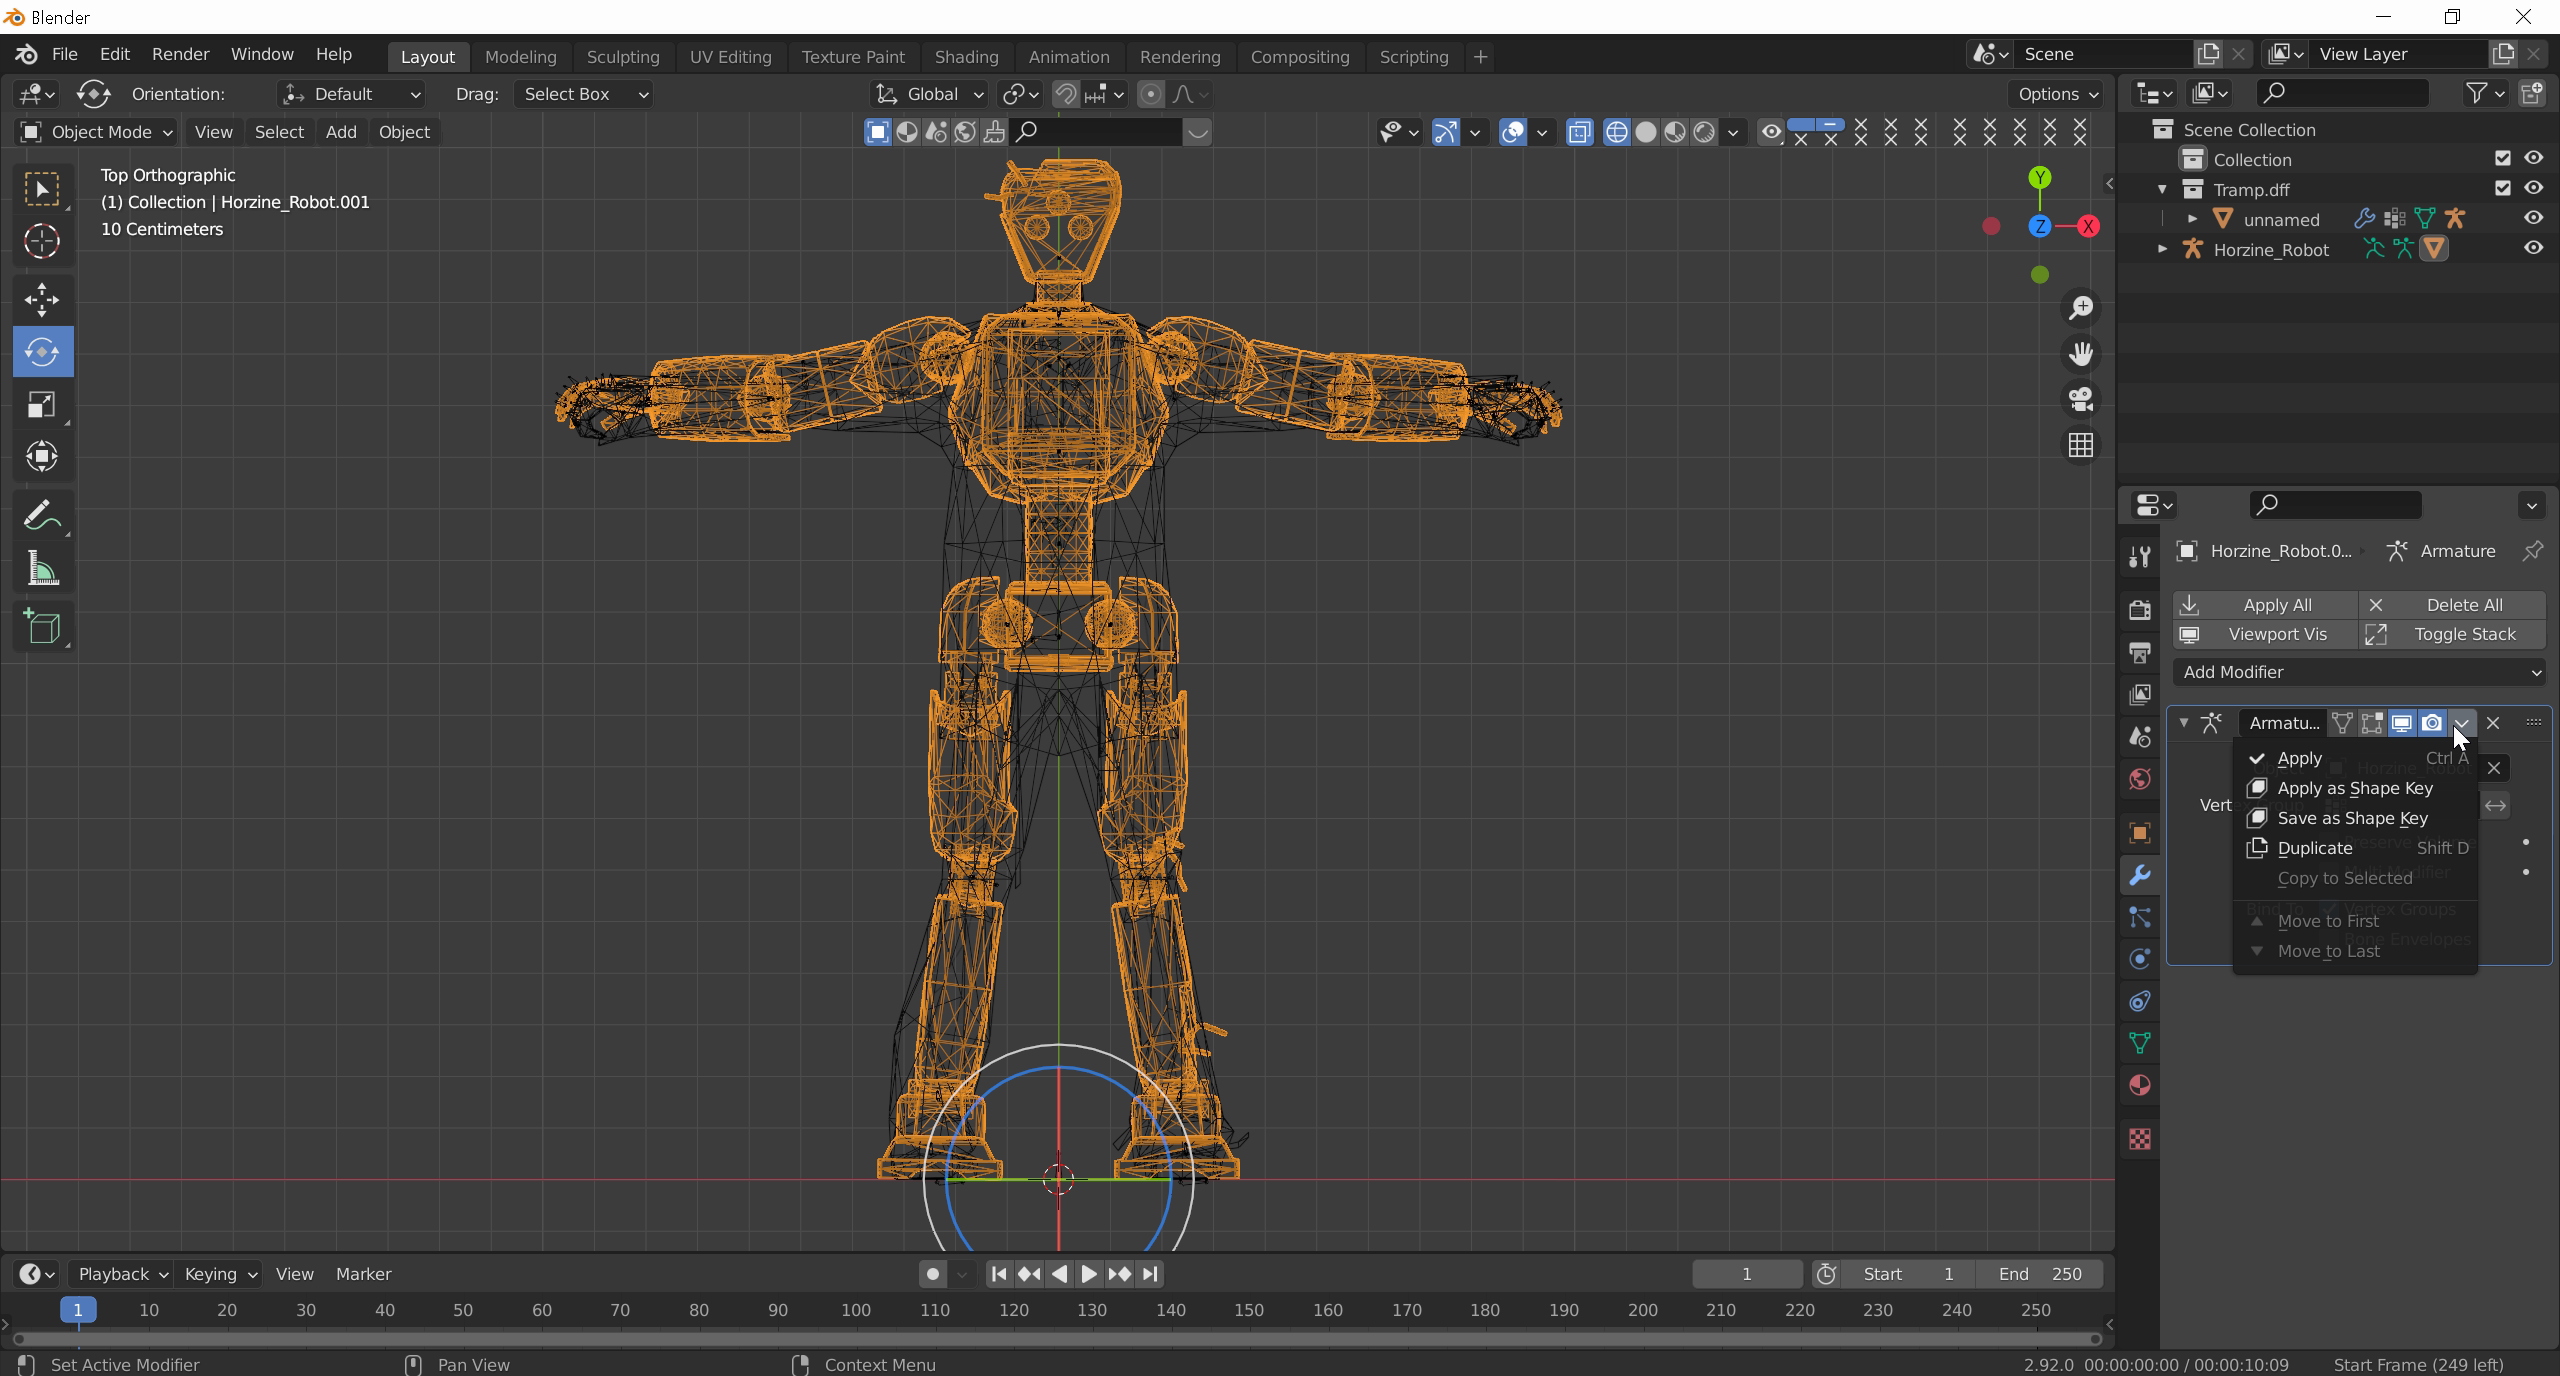Activate the Measure tool
This screenshot has height=1376, width=2560.
click(42, 570)
